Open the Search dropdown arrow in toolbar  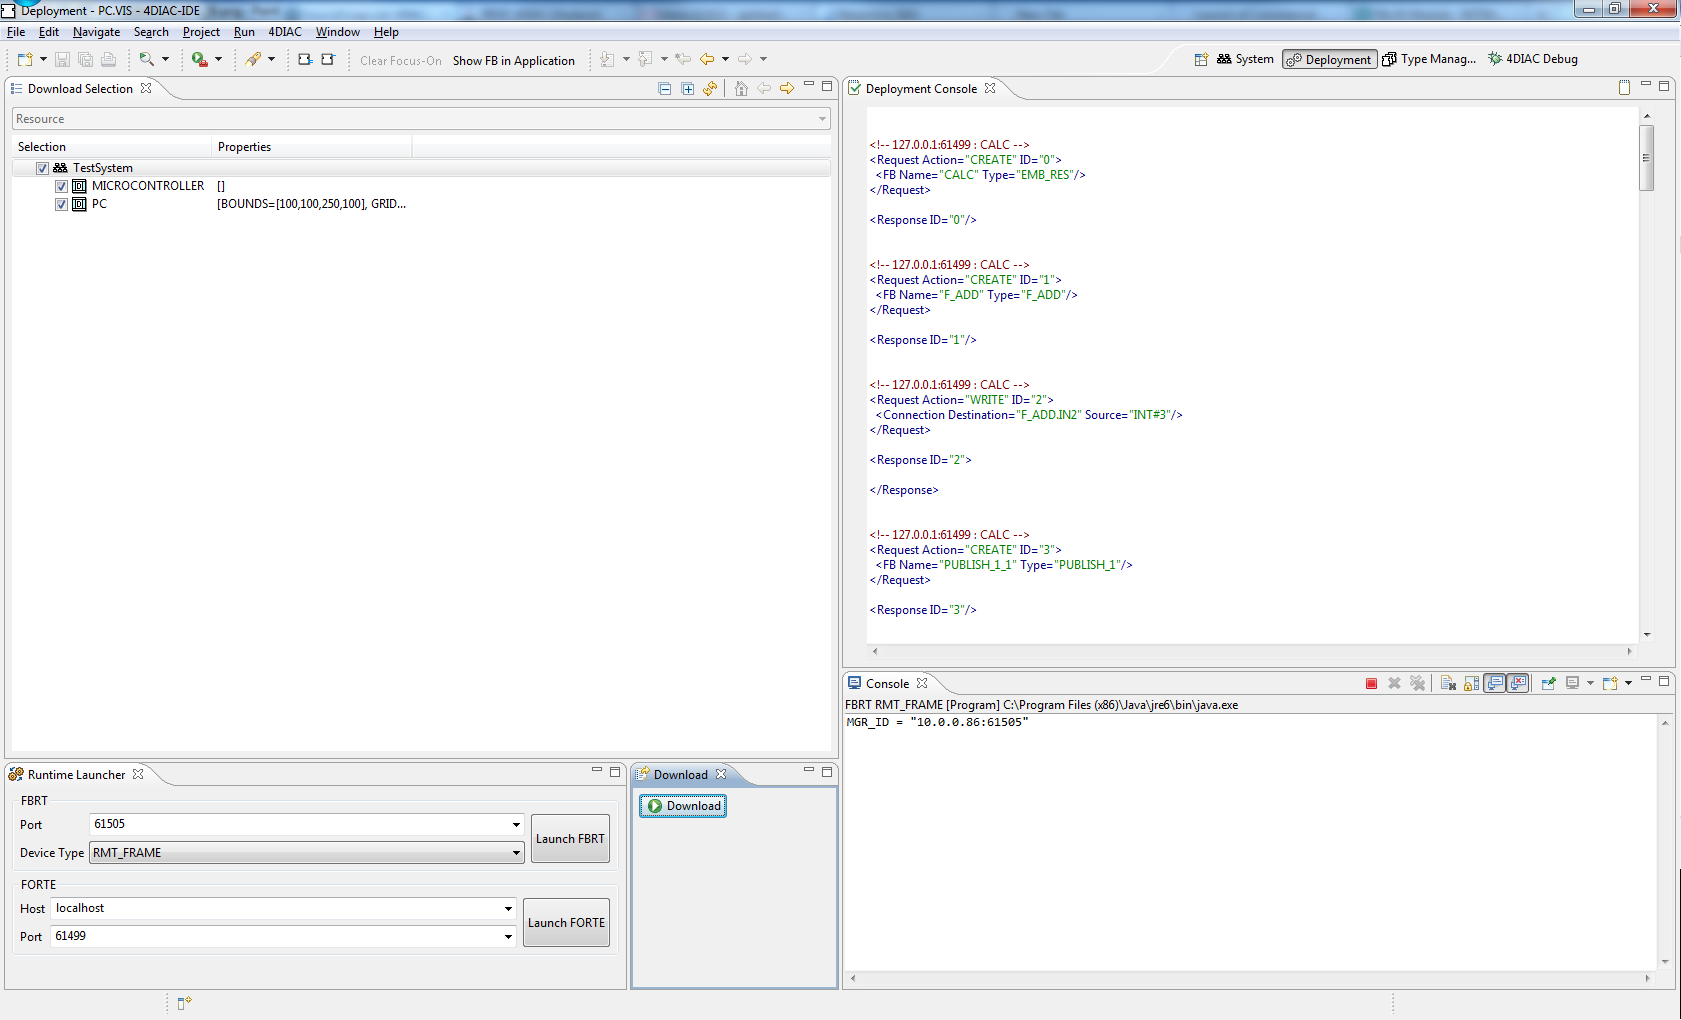165,60
